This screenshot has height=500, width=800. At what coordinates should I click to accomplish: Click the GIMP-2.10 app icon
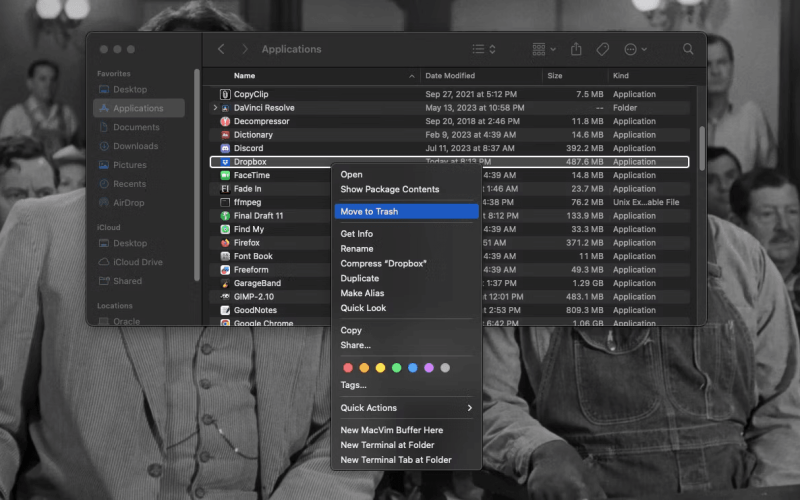[225, 296]
